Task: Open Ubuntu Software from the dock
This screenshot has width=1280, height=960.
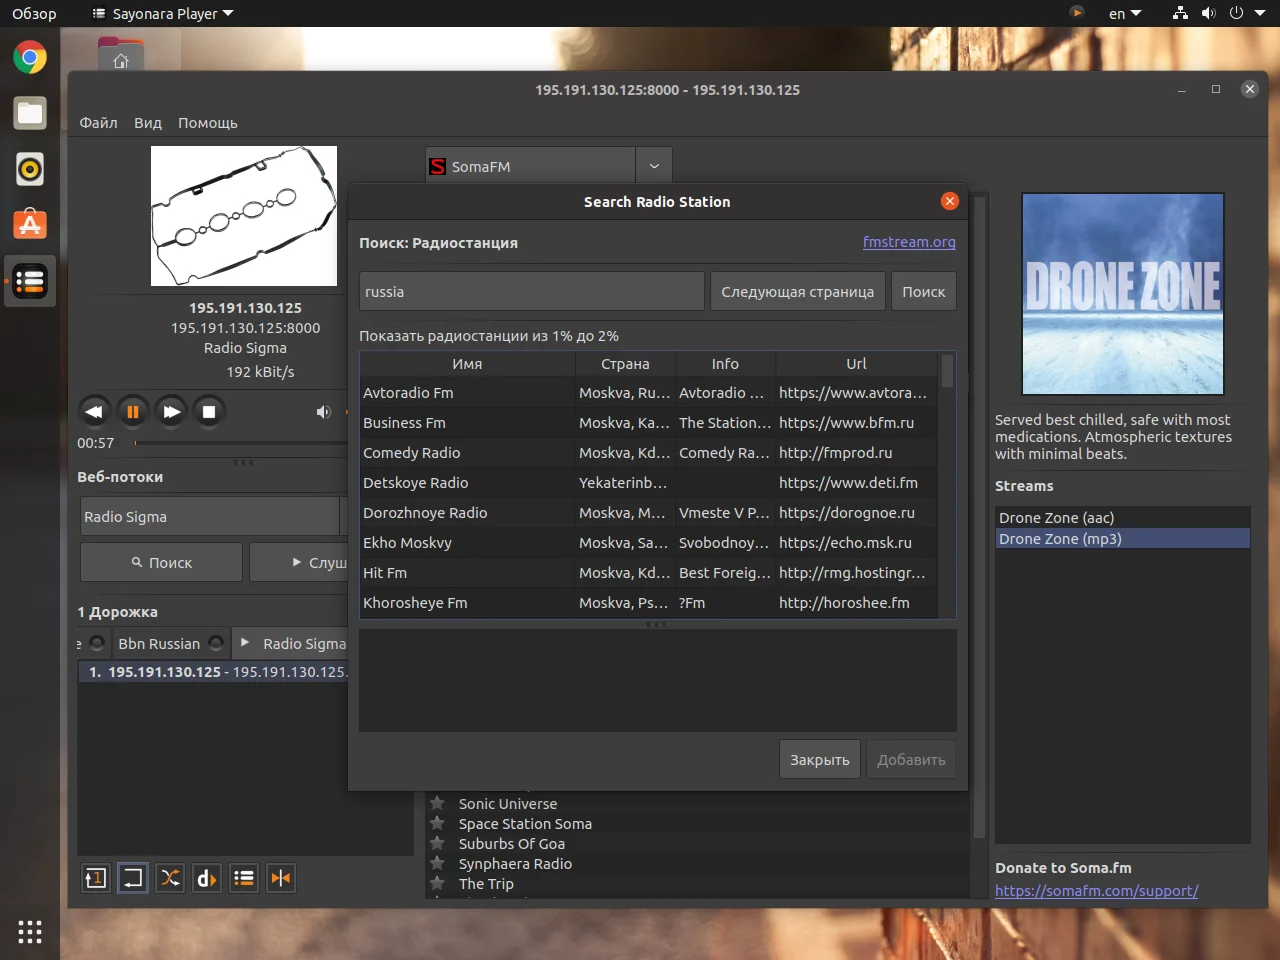Action: click(x=30, y=225)
